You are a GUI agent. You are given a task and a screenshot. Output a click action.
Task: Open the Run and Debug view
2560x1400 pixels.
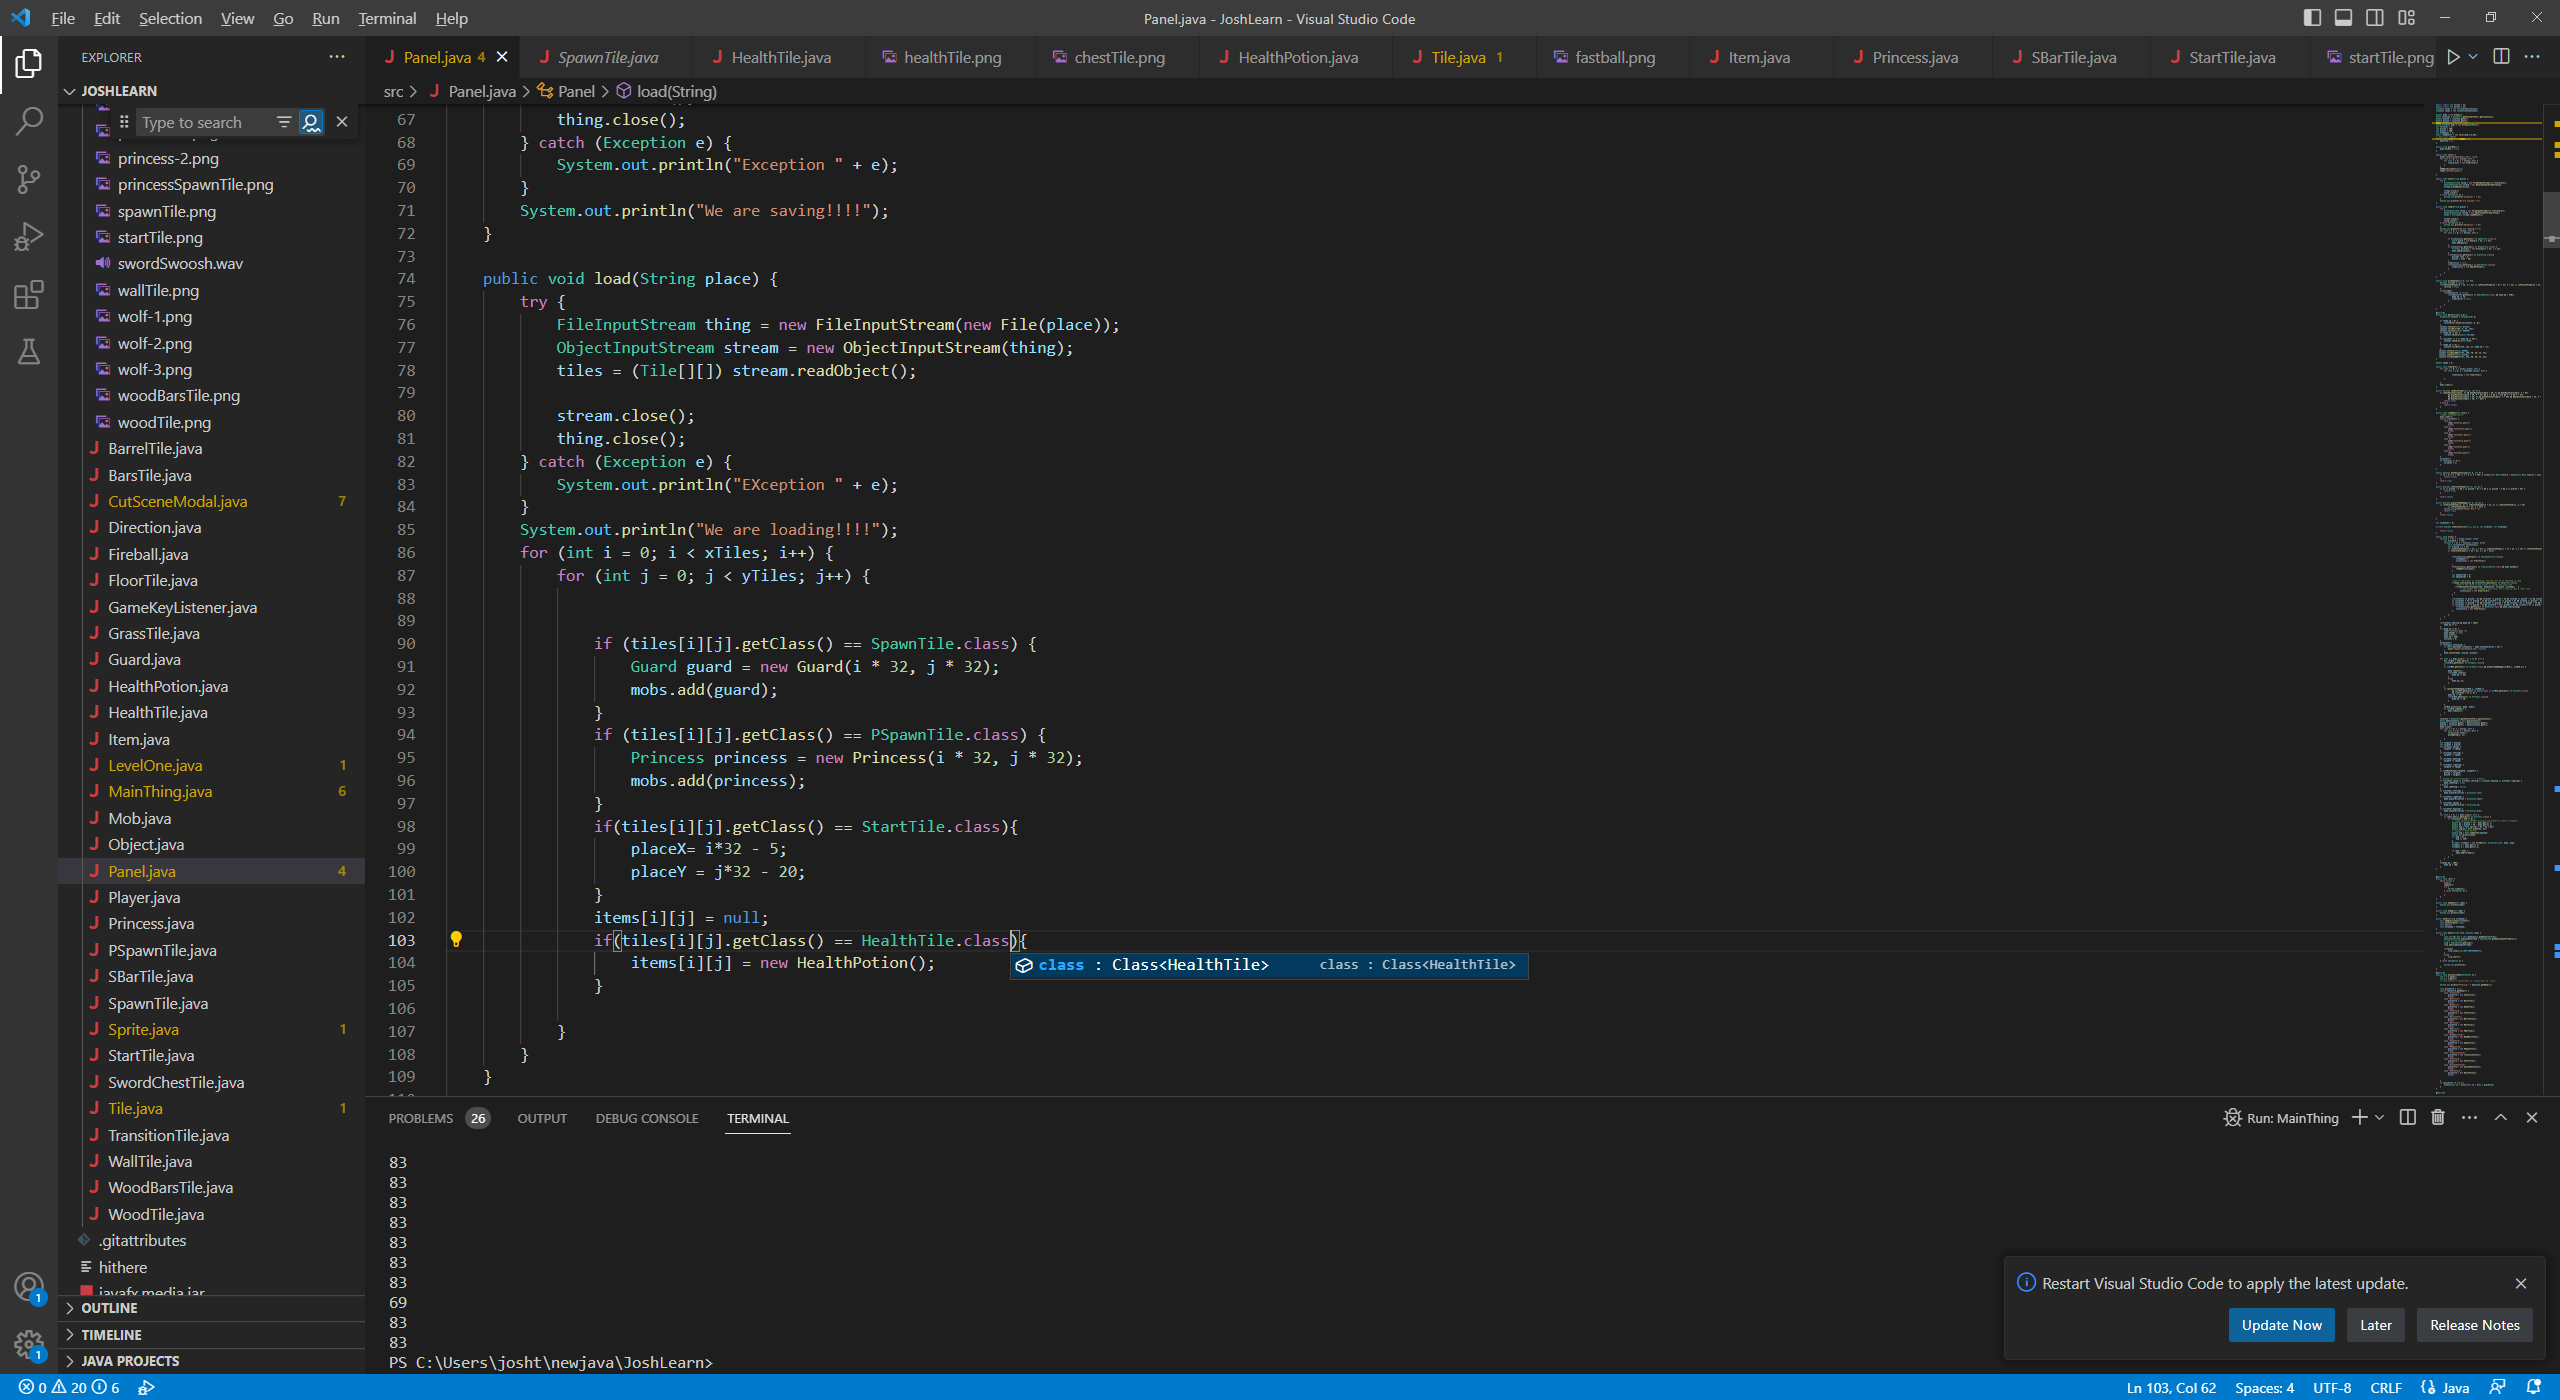tap(28, 236)
